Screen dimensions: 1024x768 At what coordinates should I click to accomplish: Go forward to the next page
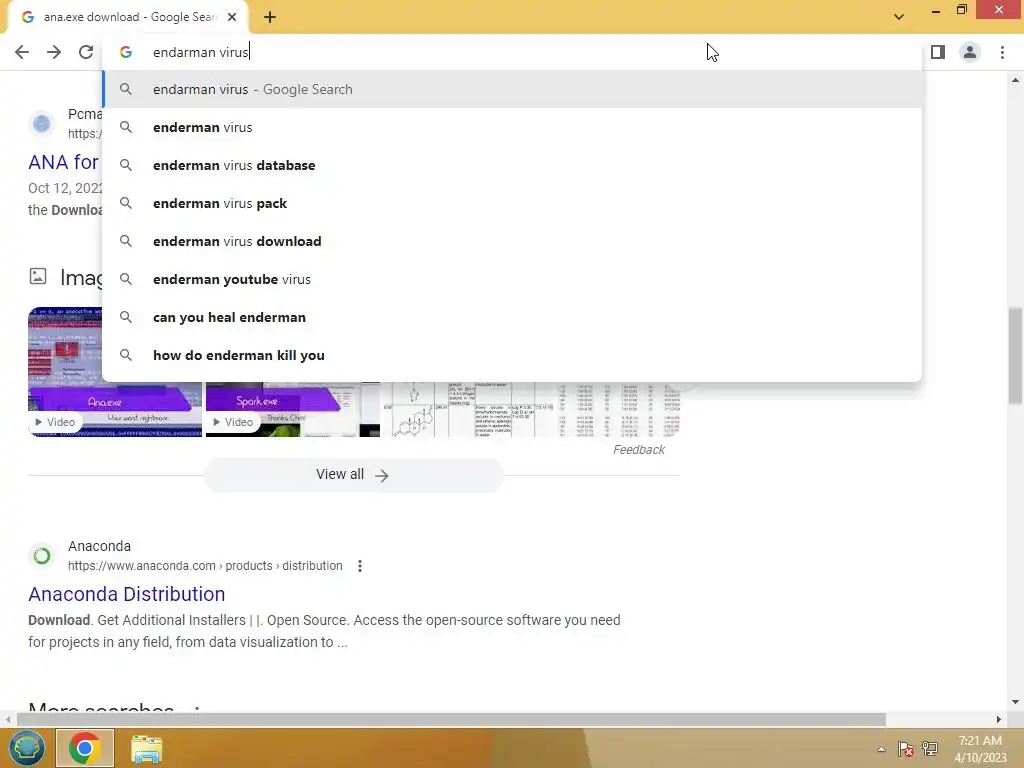(x=54, y=52)
